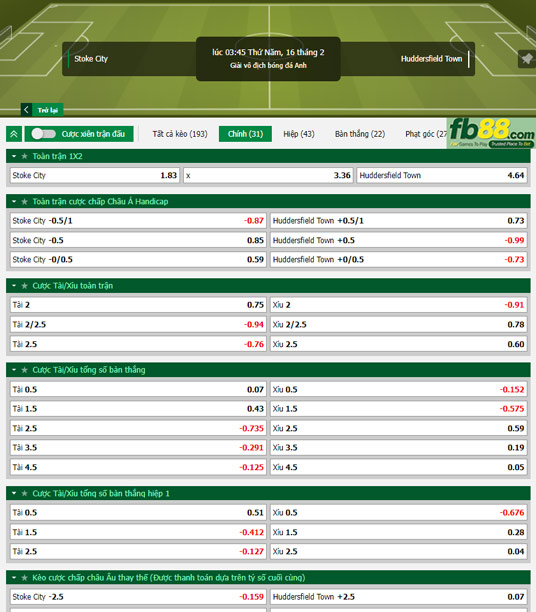Screen dimensions: 536x612
Task: Select Tài 2.5 at -0.76 toàn trận
Action: tap(138, 344)
